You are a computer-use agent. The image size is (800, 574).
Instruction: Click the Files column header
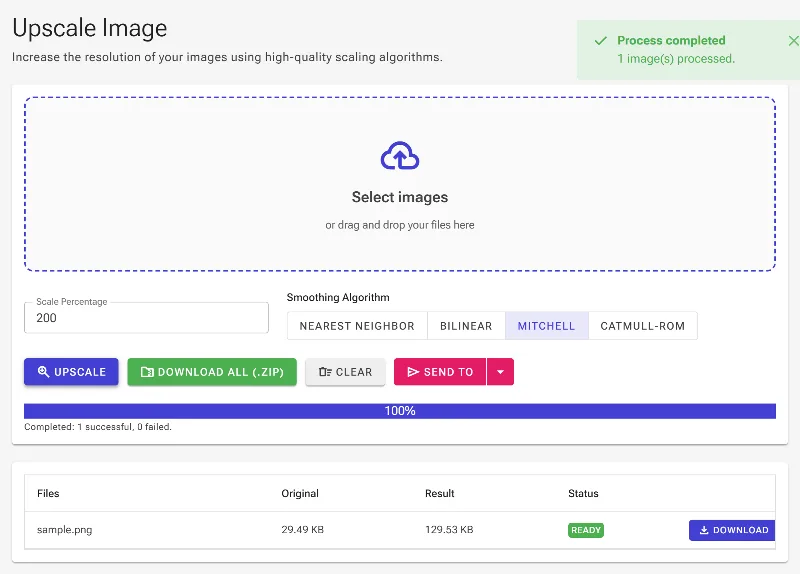[48, 493]
